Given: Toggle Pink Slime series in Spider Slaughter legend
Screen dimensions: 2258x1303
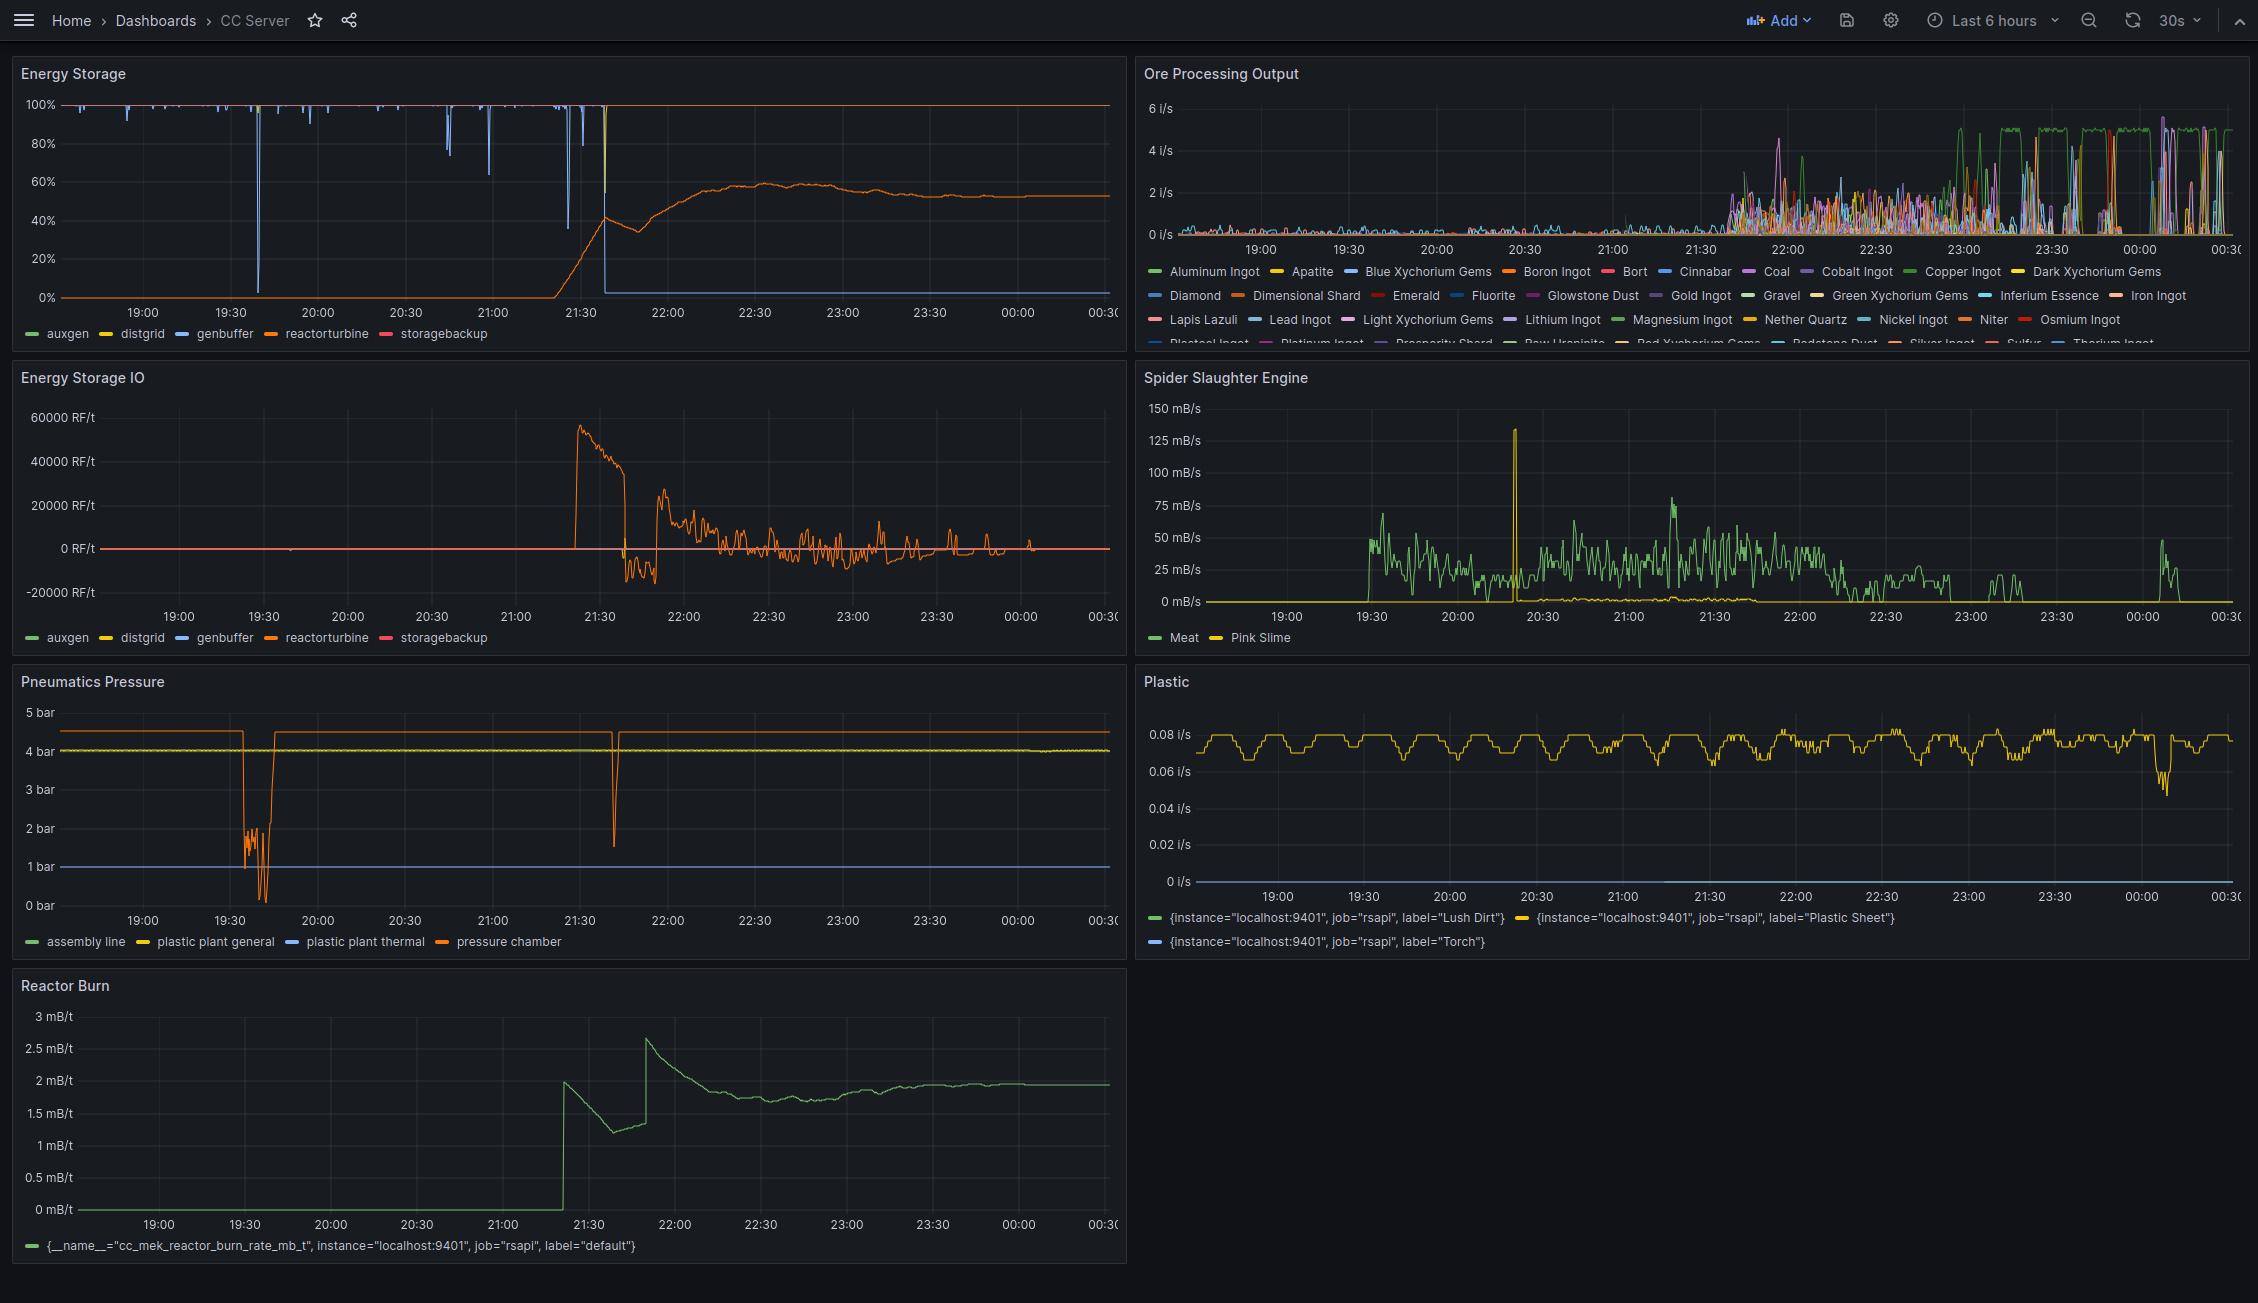Looking at the screenshot, I should coord(1260,638).
